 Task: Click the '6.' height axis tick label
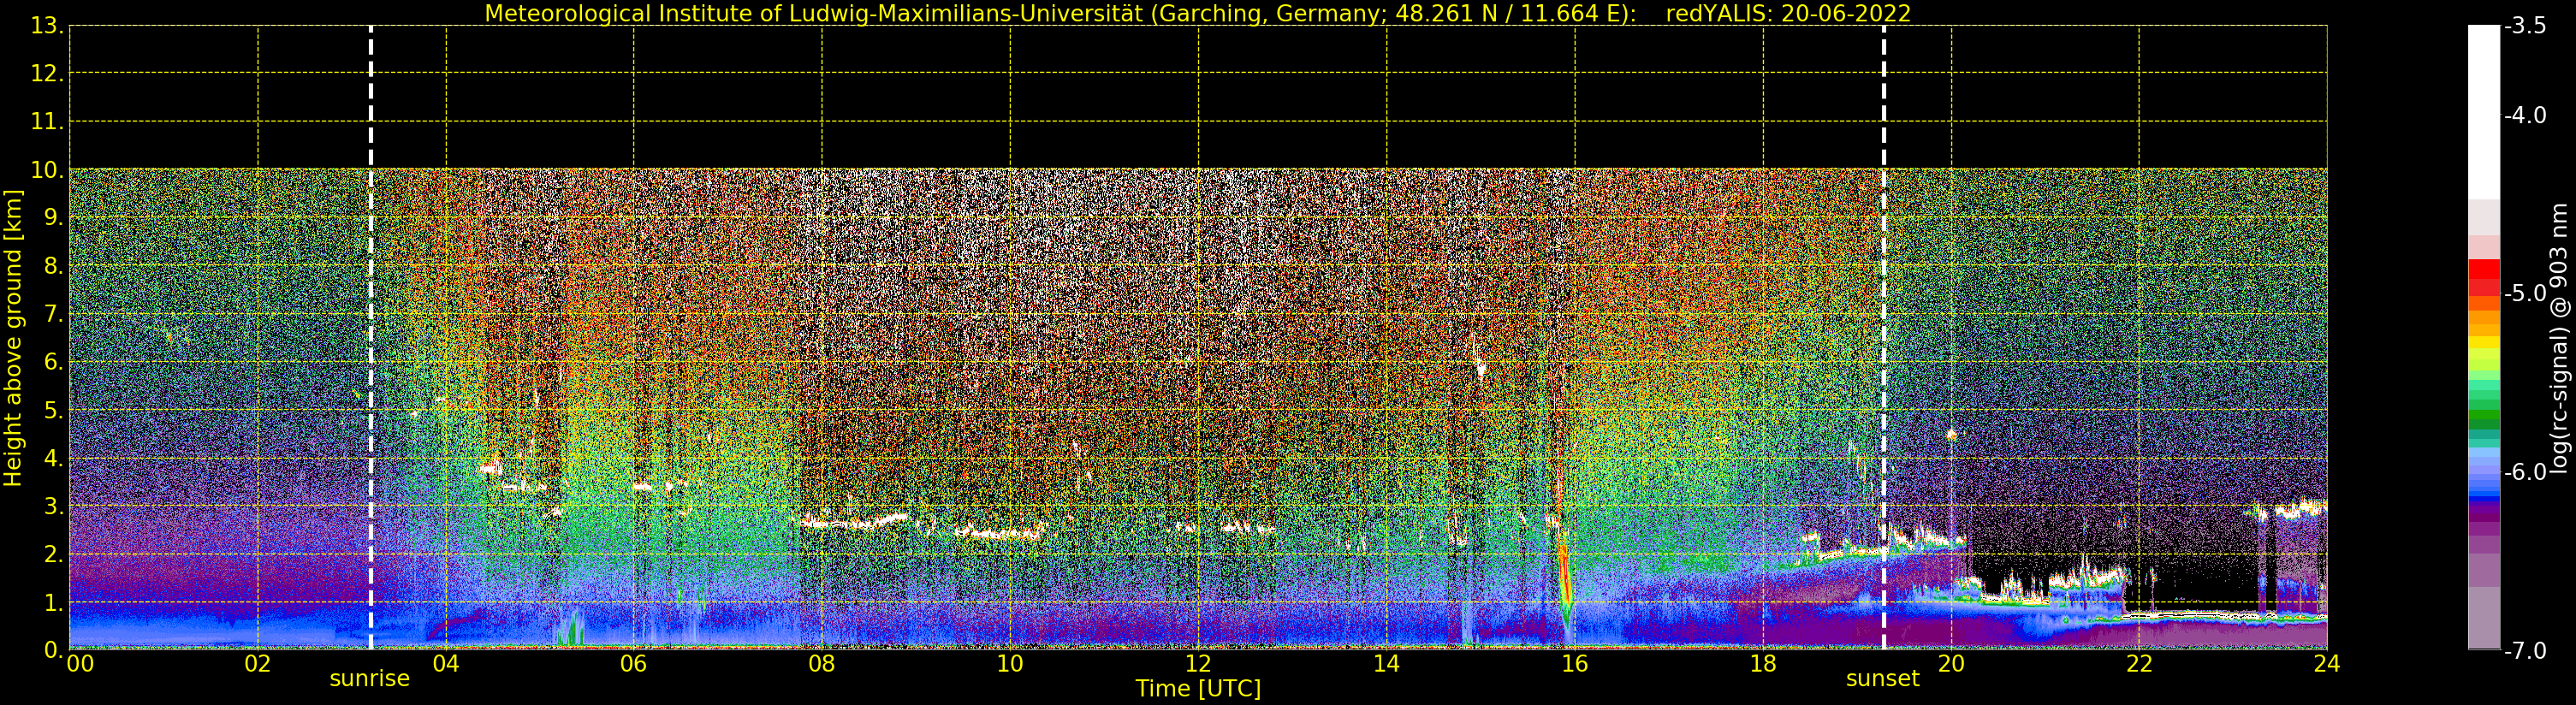[x=54, y=363]
